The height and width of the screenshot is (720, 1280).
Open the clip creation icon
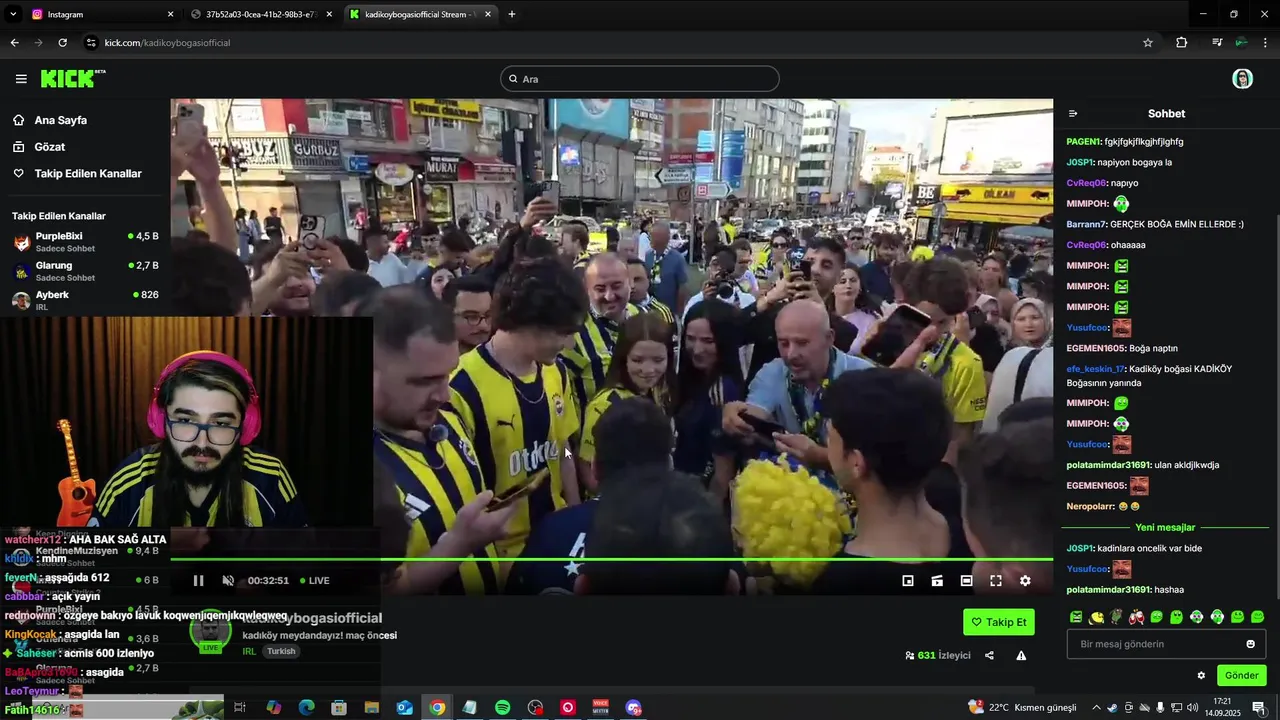(937, 580)
